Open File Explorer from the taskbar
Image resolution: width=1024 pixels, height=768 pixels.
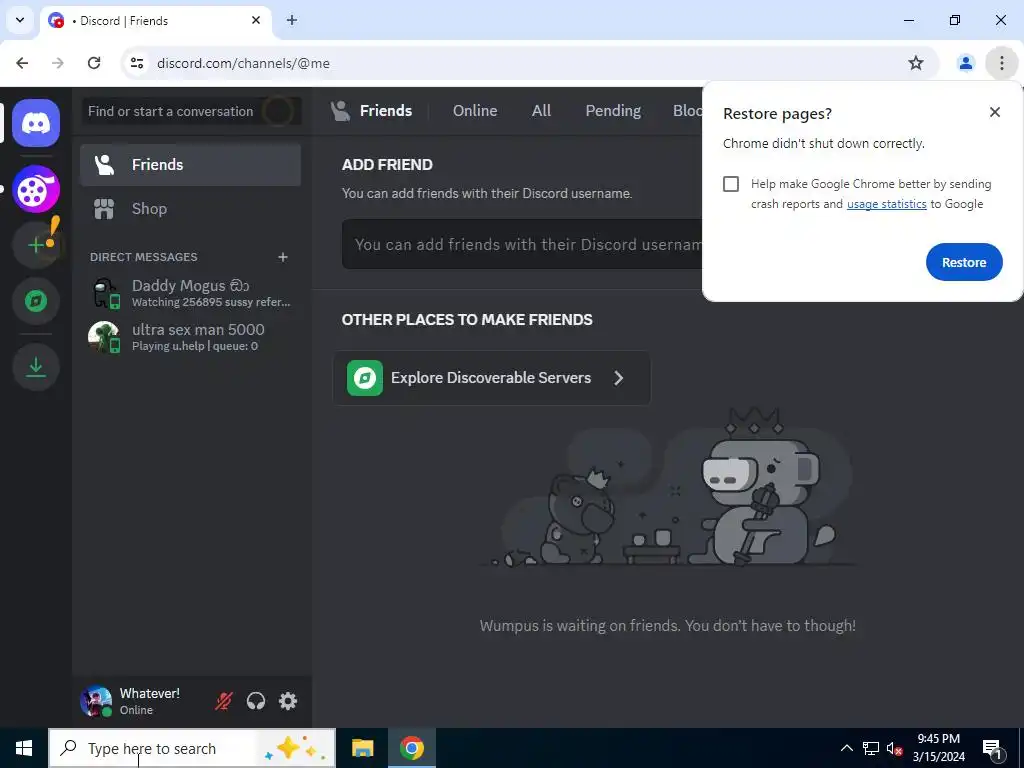coord(362,748)
